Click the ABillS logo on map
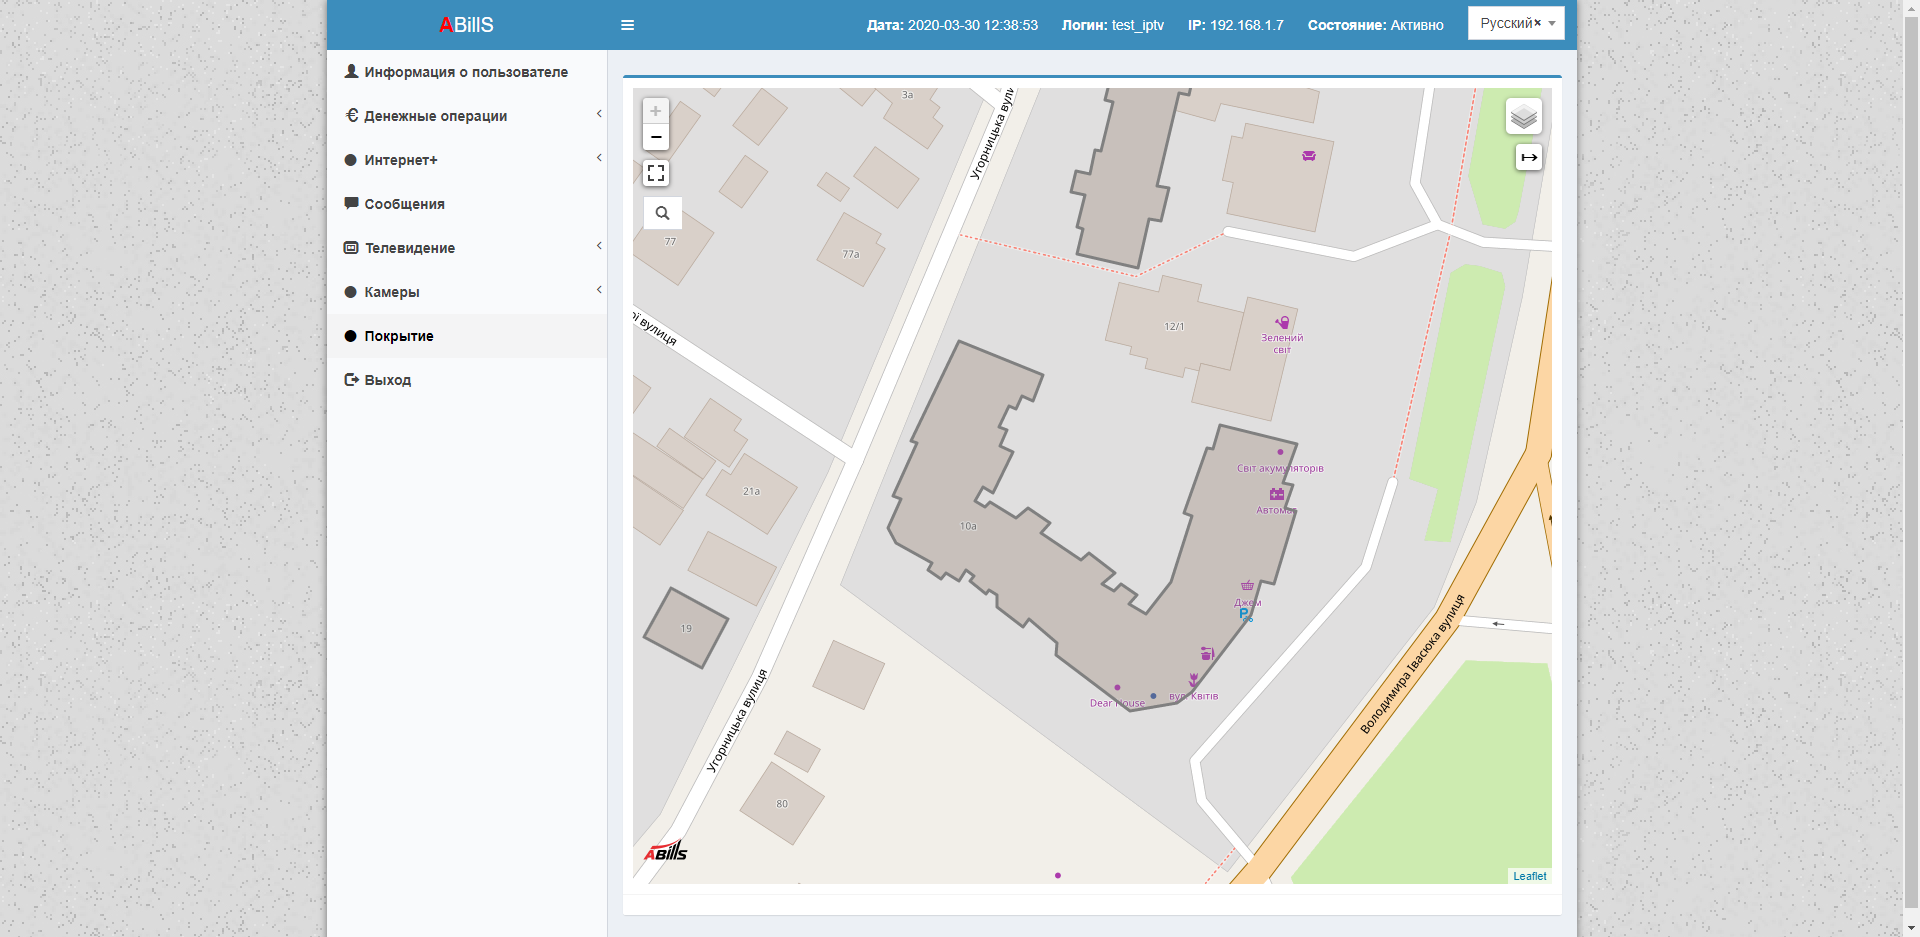The height and width of the screenshot is (937, 1920). point(666,851)
